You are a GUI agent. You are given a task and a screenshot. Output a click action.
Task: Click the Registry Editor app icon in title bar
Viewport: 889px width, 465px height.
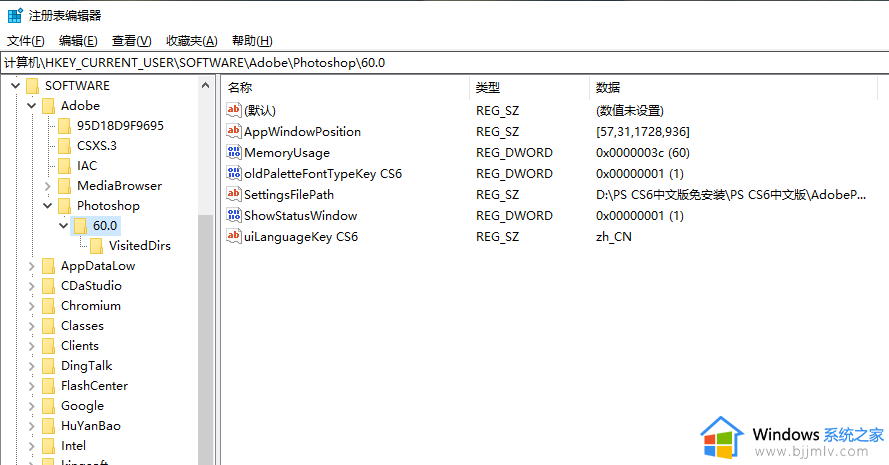15,15
